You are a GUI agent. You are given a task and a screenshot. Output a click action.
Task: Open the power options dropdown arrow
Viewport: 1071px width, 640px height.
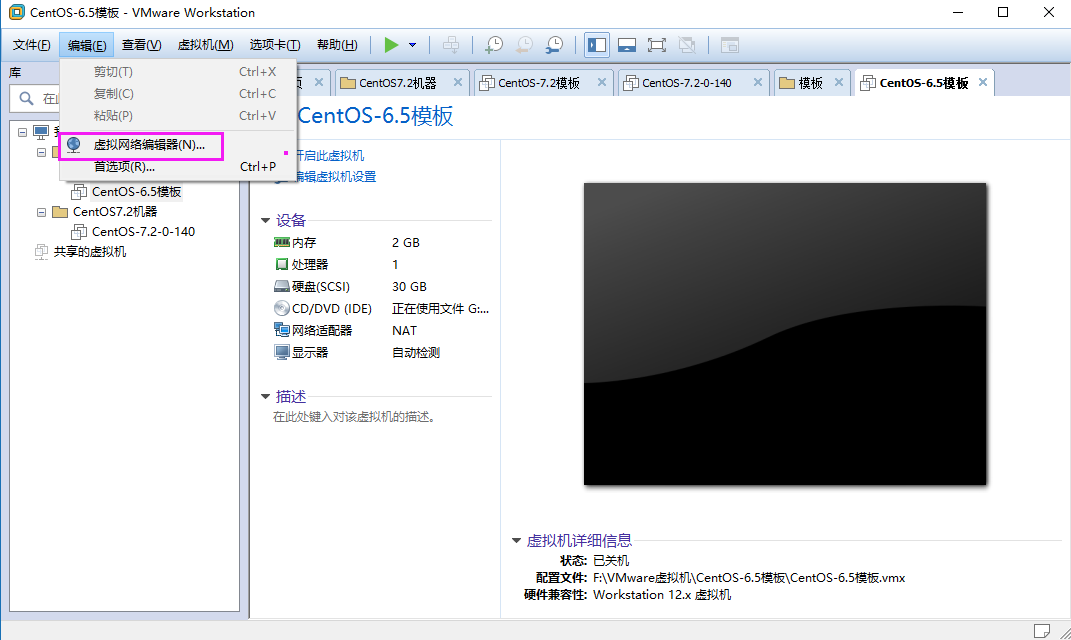coord(412,45)
